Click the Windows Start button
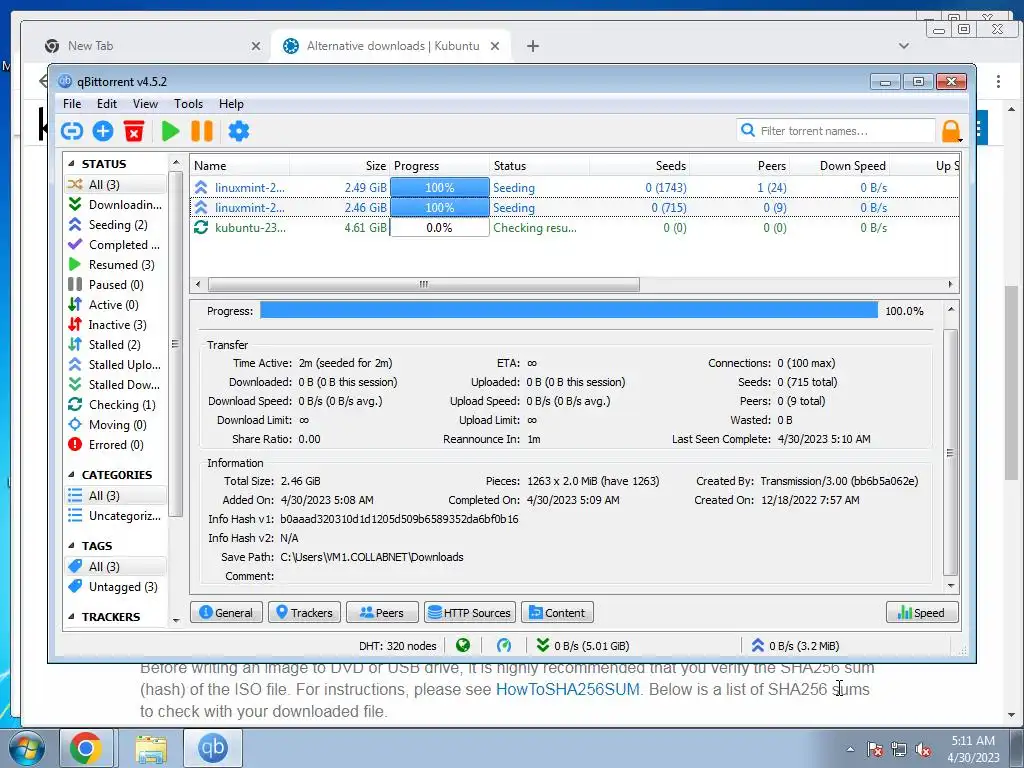The image size is (1024, 768). click(x=25, y=748)
